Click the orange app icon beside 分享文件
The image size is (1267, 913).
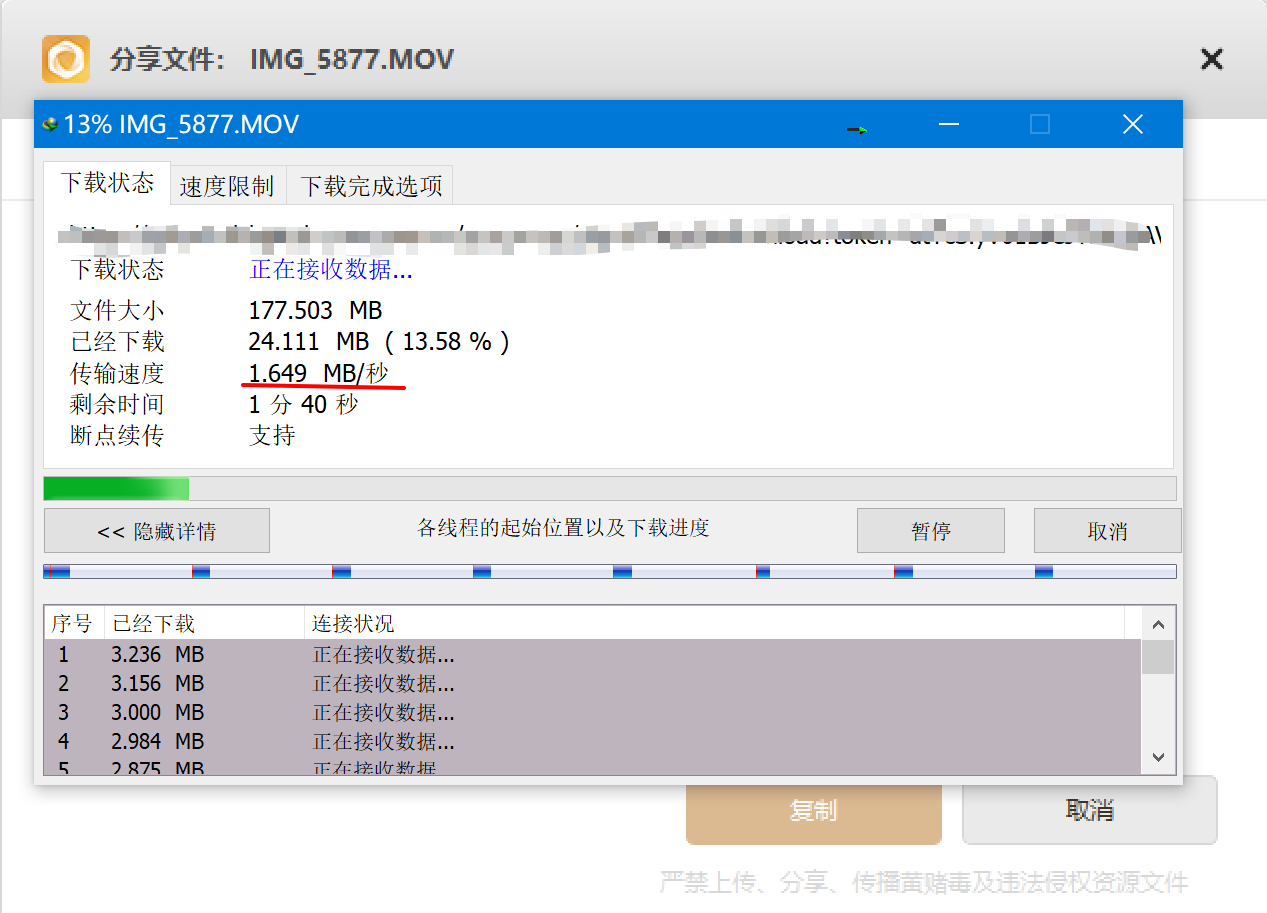pyautogui.click(x=66, y=59)
